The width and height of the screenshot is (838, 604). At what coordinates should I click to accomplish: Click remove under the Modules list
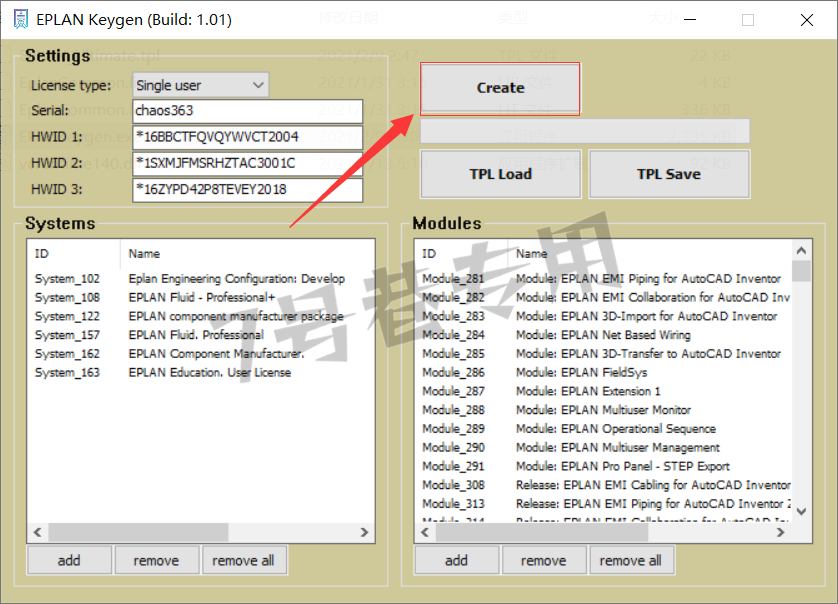[x=544, y=560]
